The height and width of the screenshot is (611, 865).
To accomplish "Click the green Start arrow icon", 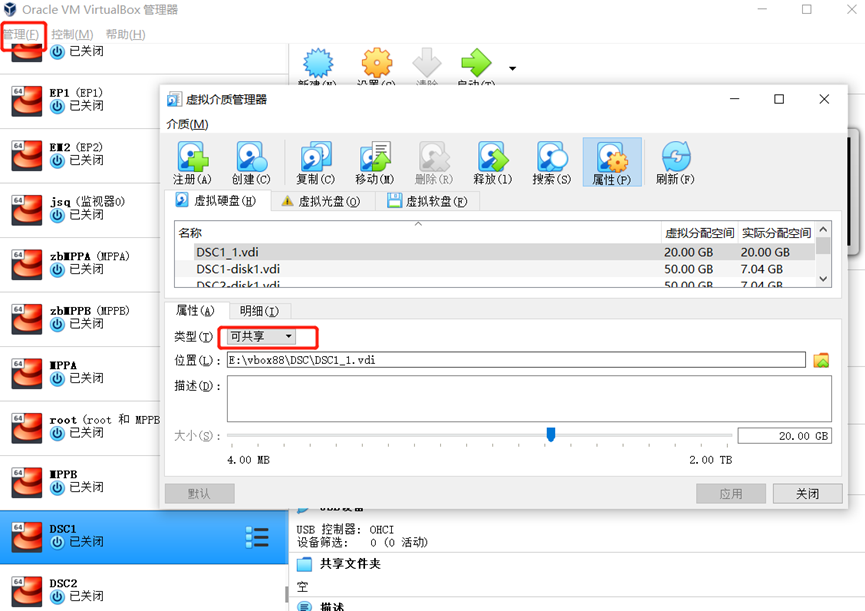I will [x=476, y=63].
